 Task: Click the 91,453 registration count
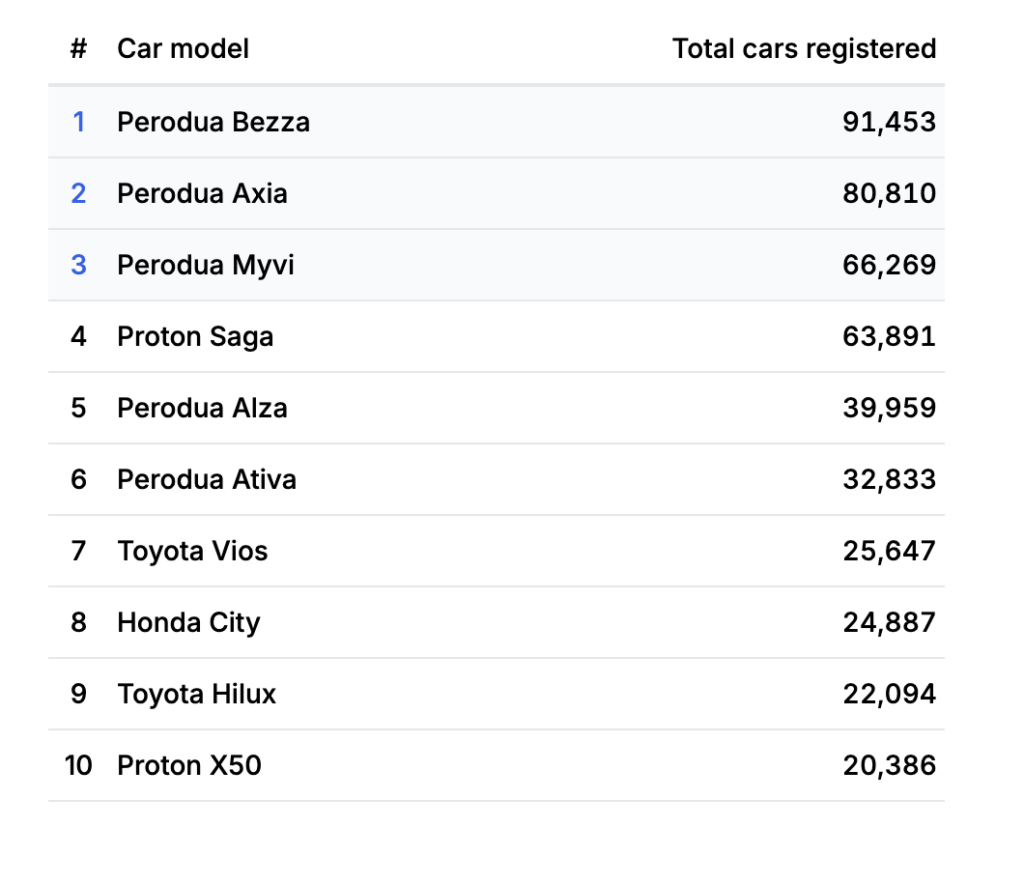click(x=889, y=122)
